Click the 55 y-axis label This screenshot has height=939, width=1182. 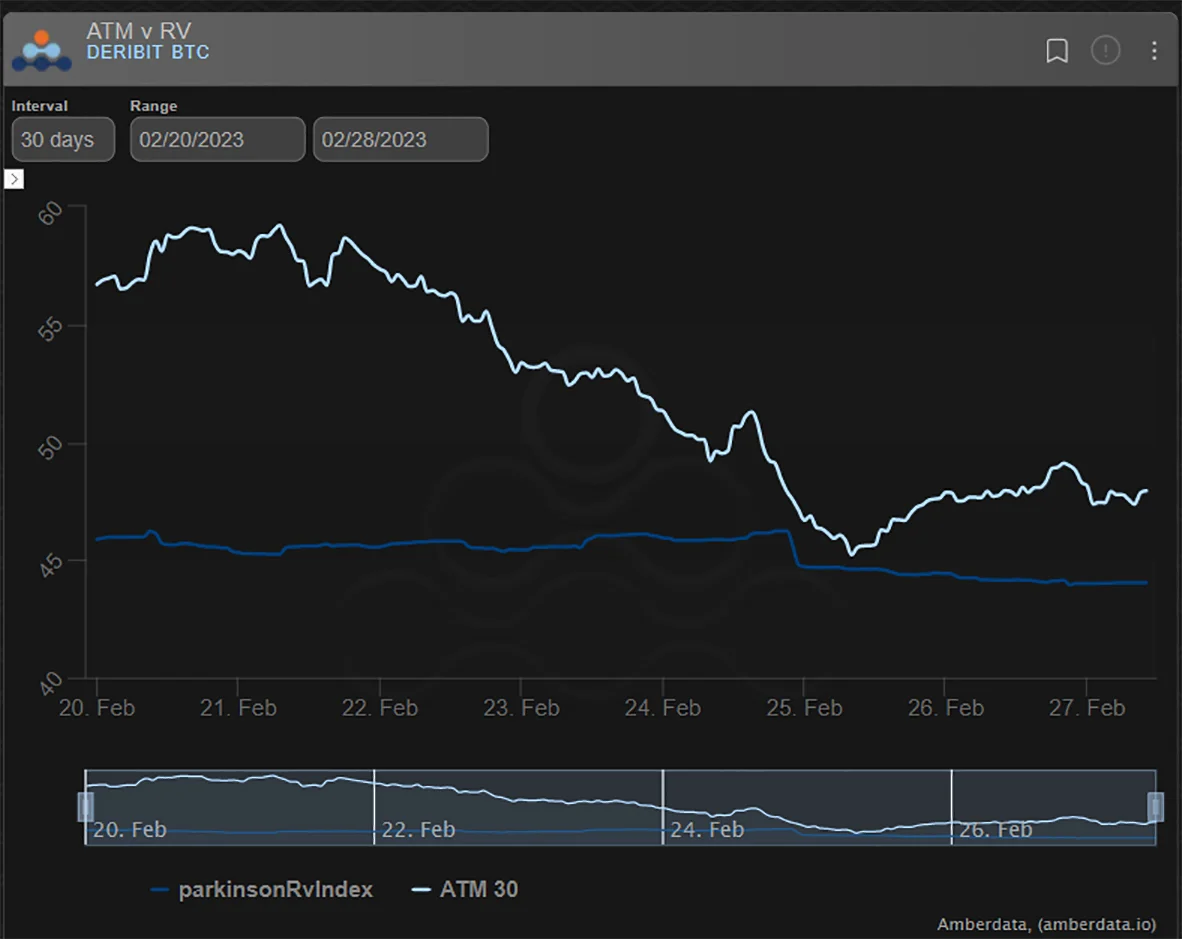[x=51, y=329]
